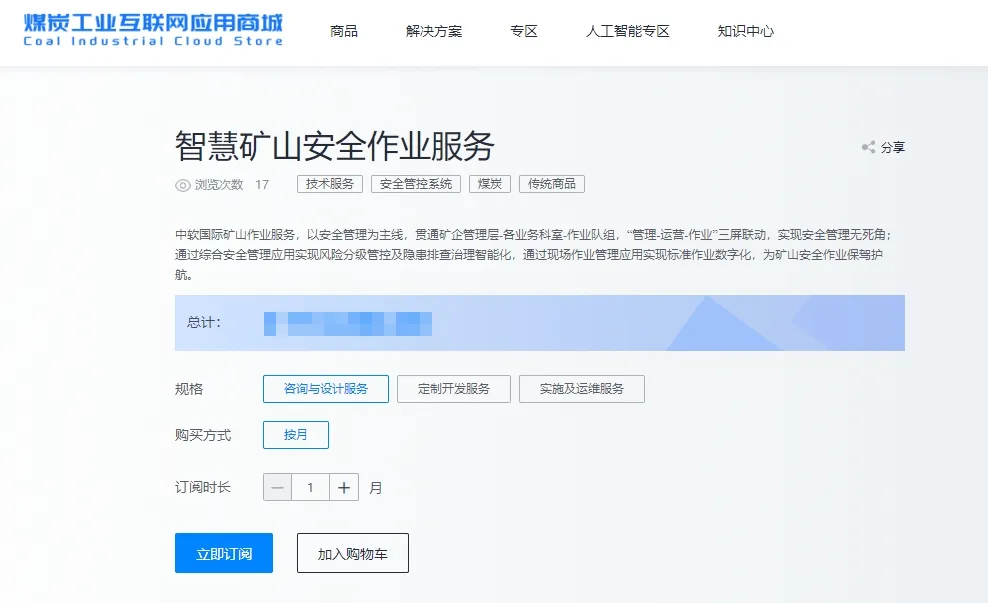Click the 立即订阅 button
Image resolution: width=988 pixels, height=603 pixels.
pos(224,553)
